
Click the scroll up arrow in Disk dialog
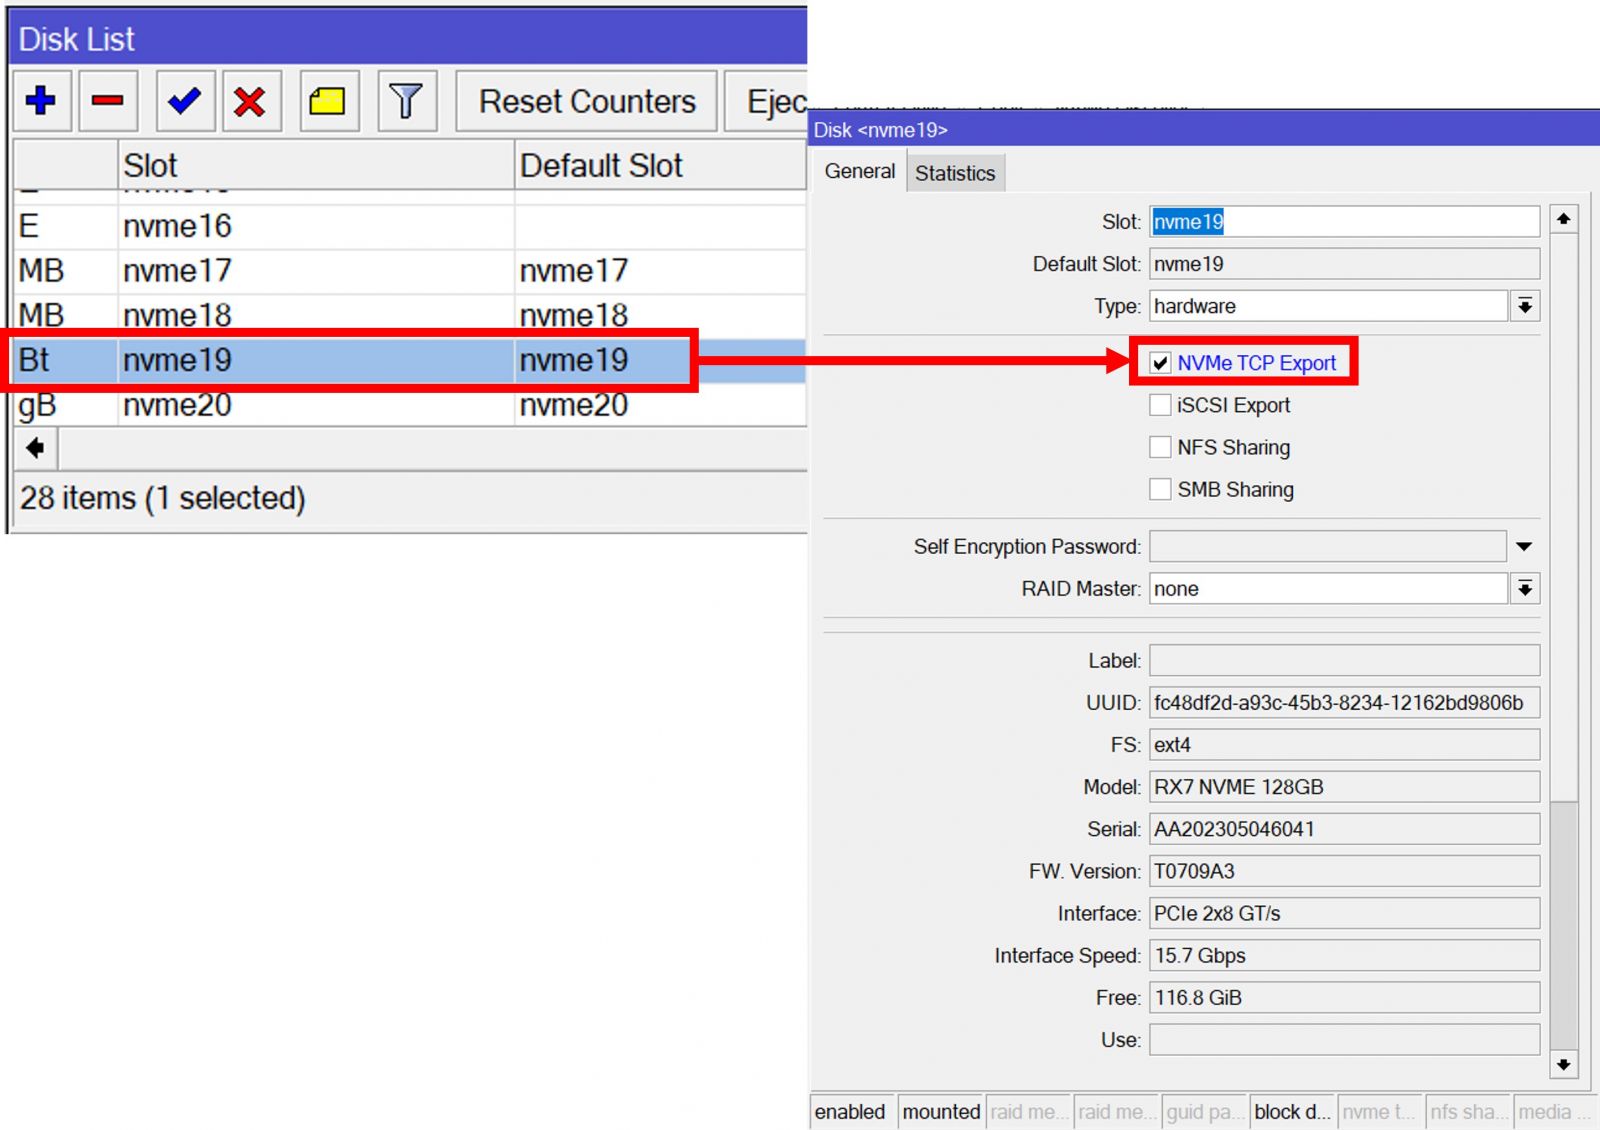(x=1563, y=219)
